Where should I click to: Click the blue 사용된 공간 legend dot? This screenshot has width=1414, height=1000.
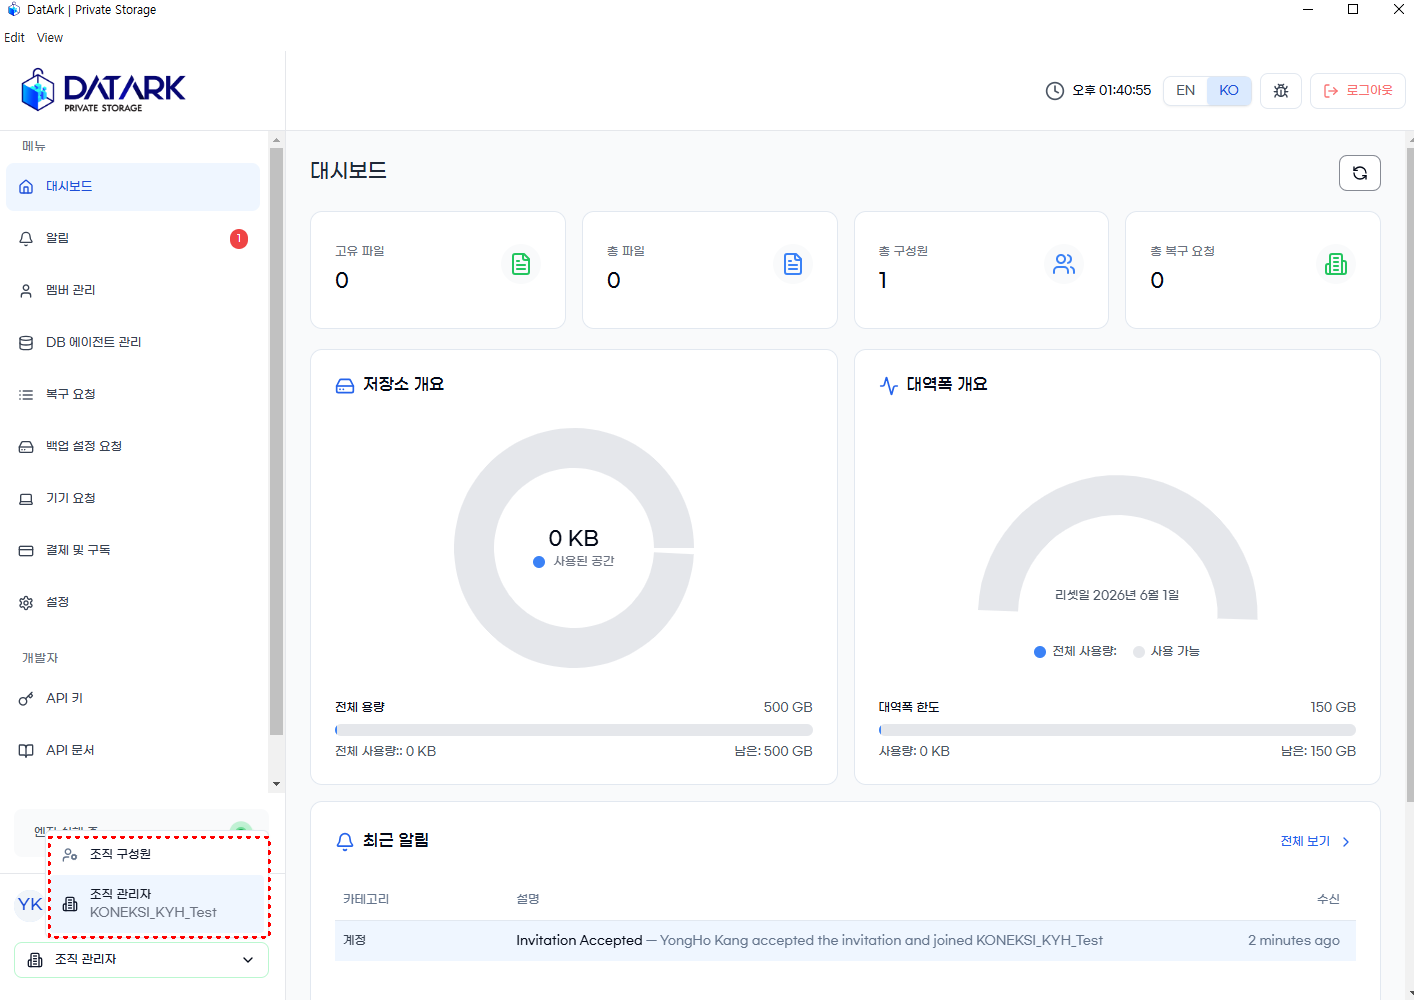pos(539,562)
